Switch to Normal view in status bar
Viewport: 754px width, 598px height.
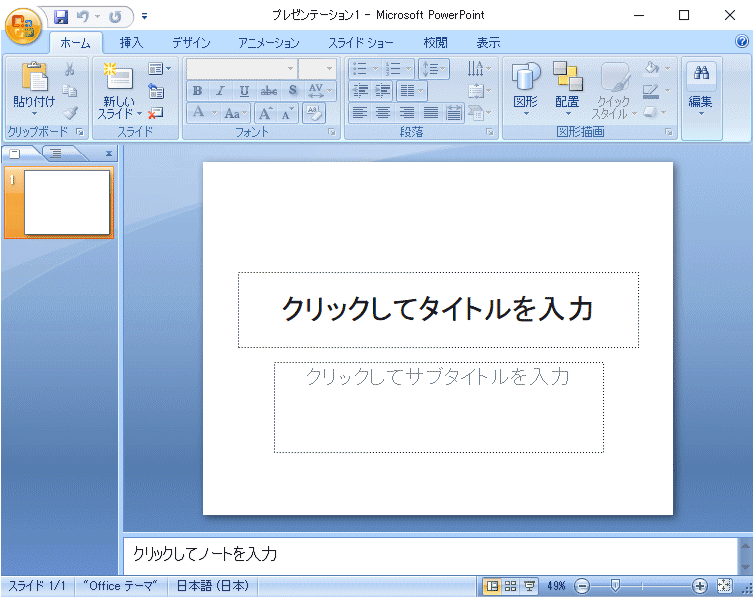[x=492, y=586]
